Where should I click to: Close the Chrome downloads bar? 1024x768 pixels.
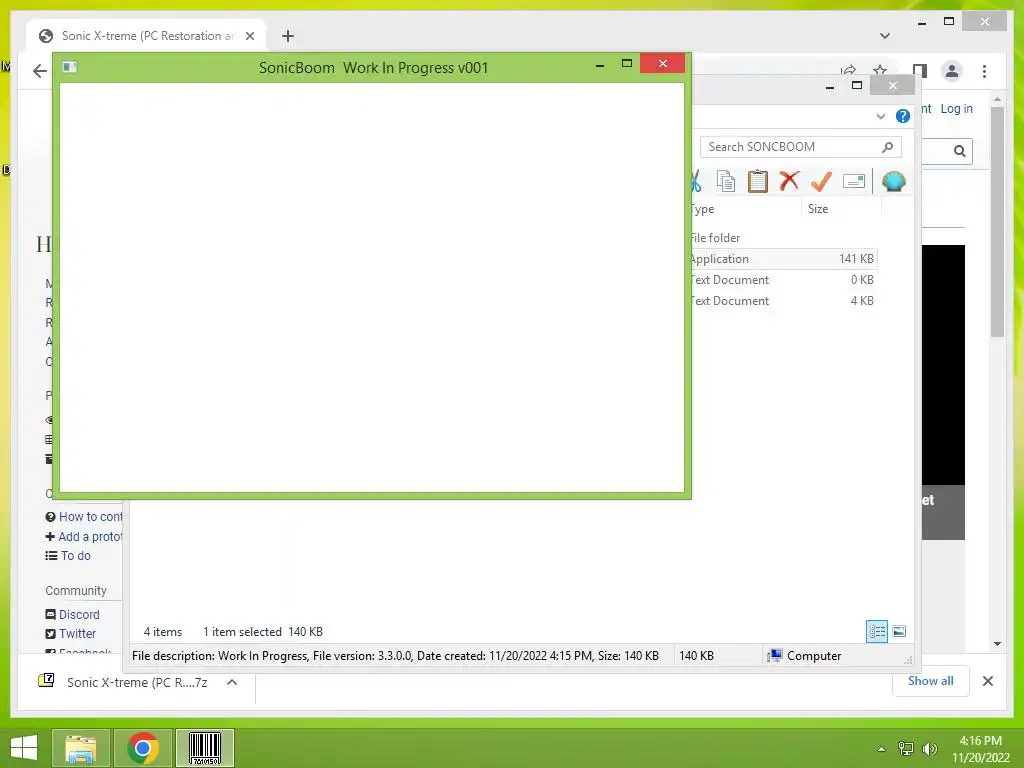(988, 681)
